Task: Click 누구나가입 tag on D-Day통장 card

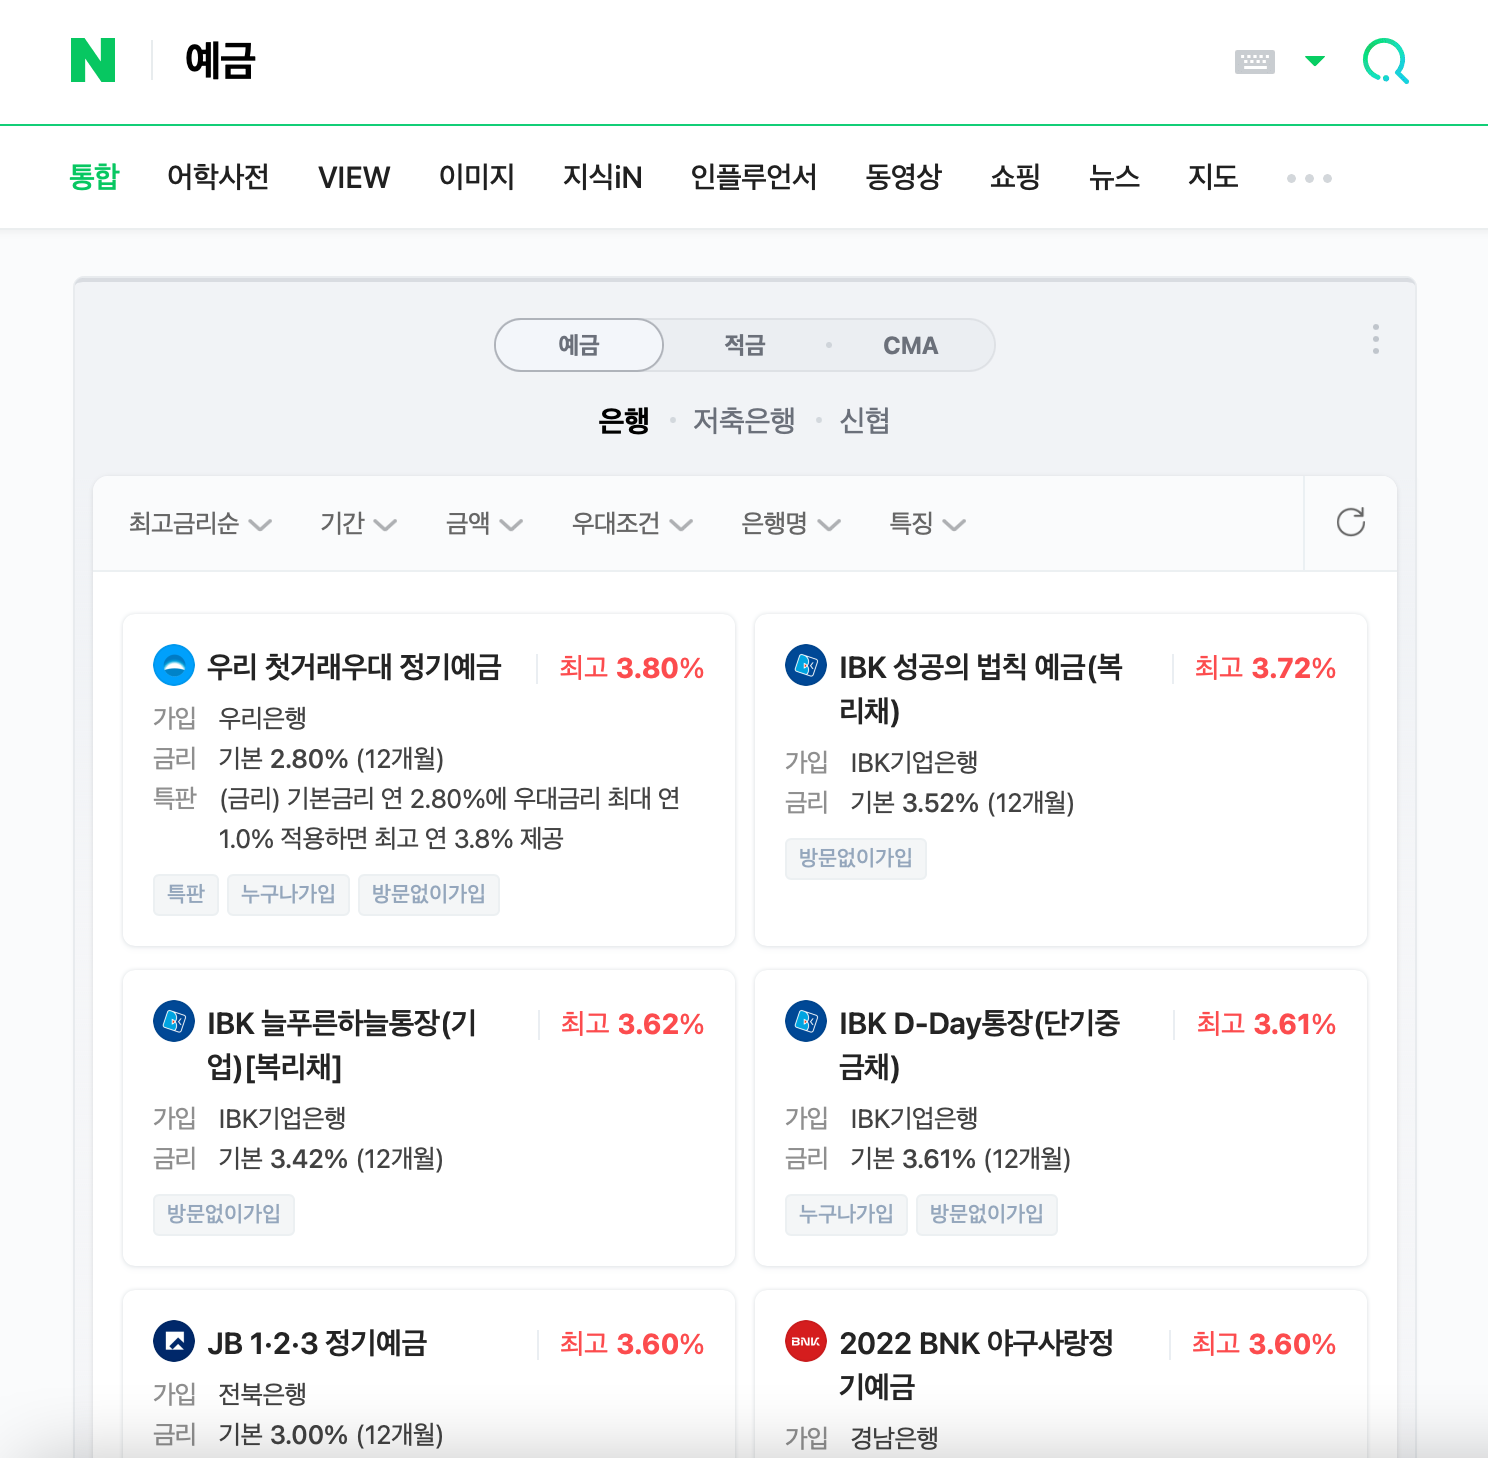Action: [846, 1214]
